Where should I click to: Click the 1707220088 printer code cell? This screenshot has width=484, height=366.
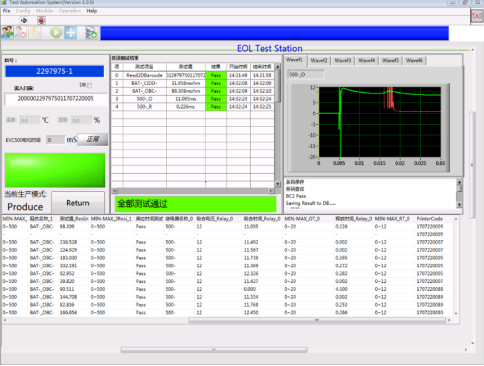[430, 289]
